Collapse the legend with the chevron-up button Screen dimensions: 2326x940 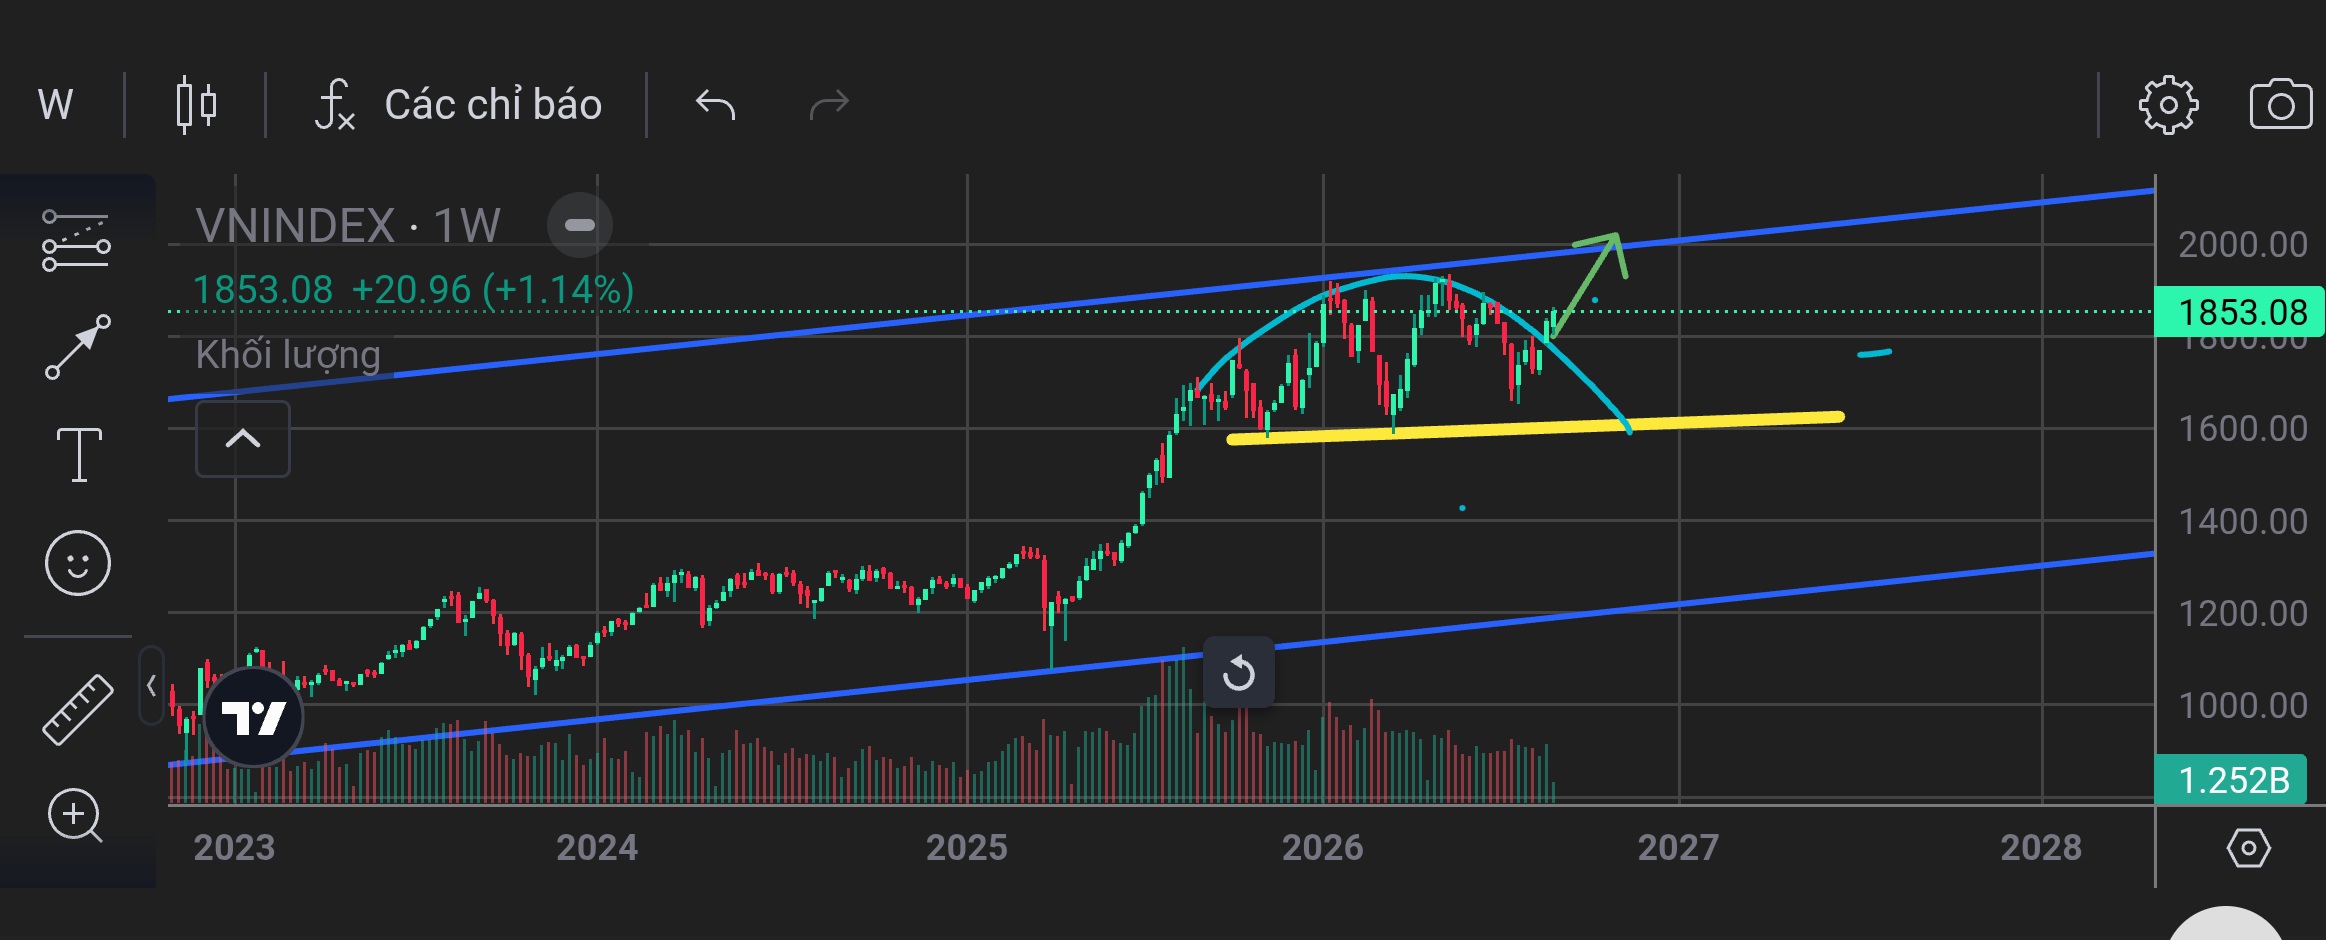(243, 439)
